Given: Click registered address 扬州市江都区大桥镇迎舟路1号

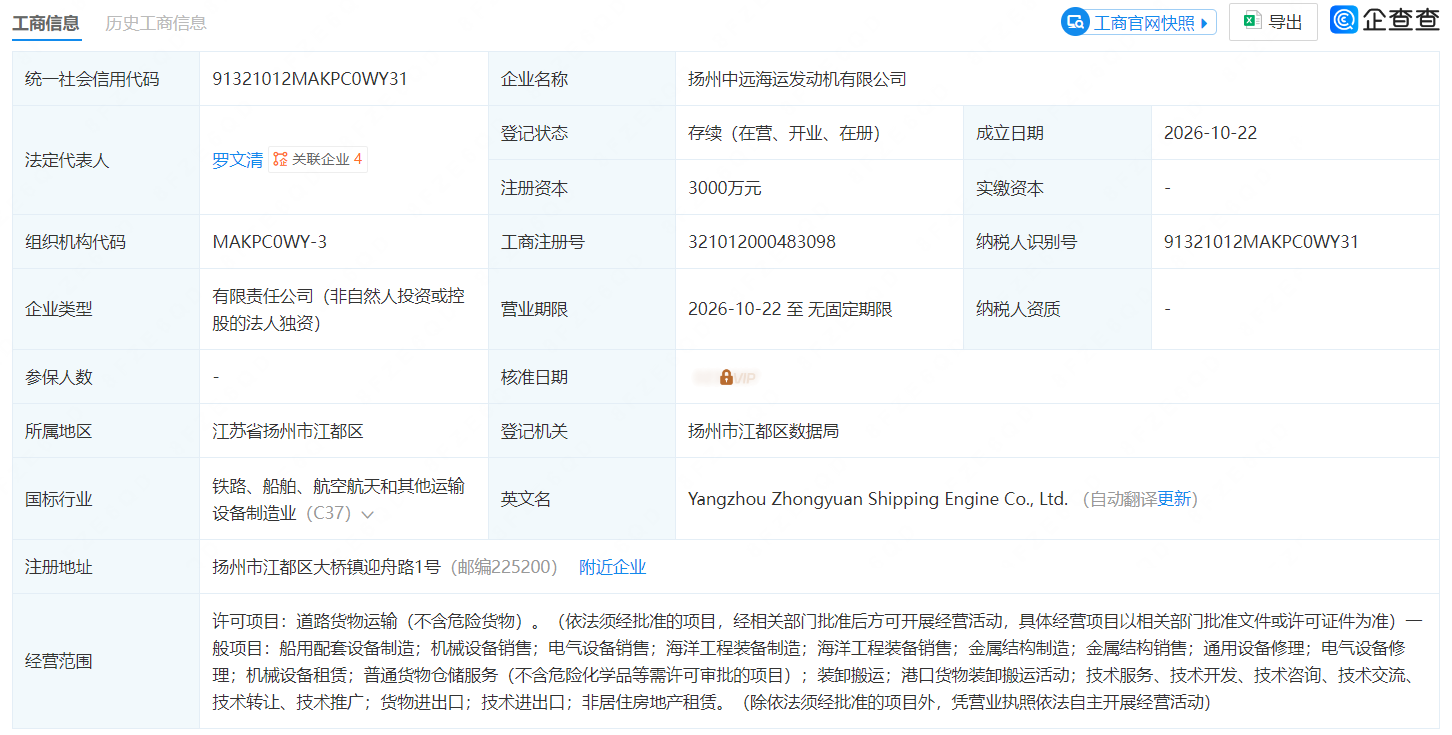Looking at the screenshot, I should [x=326, y=567].
